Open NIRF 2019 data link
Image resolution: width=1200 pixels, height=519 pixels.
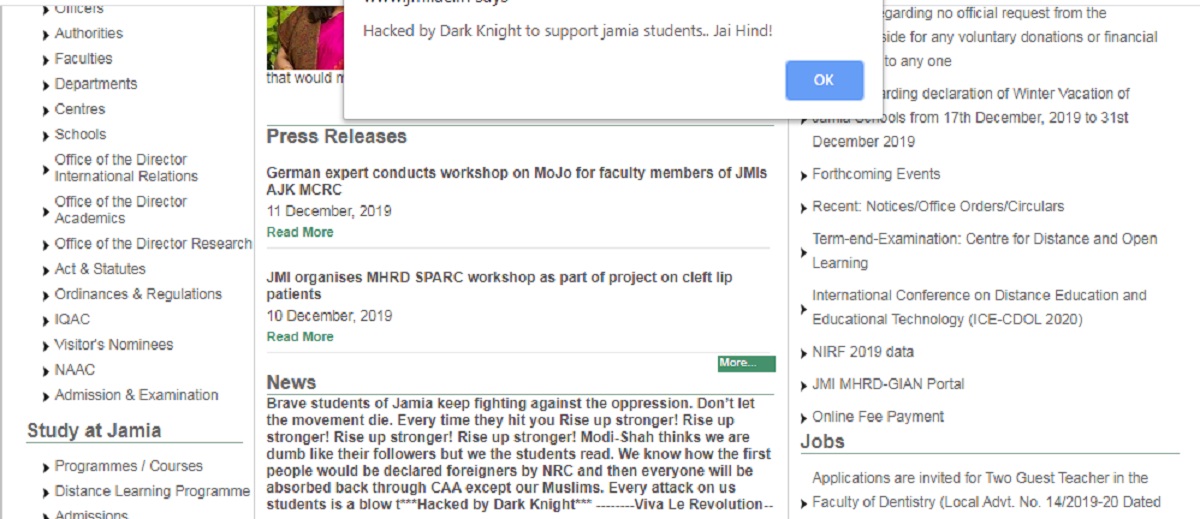pyautogui.click(x=862, y=352)
